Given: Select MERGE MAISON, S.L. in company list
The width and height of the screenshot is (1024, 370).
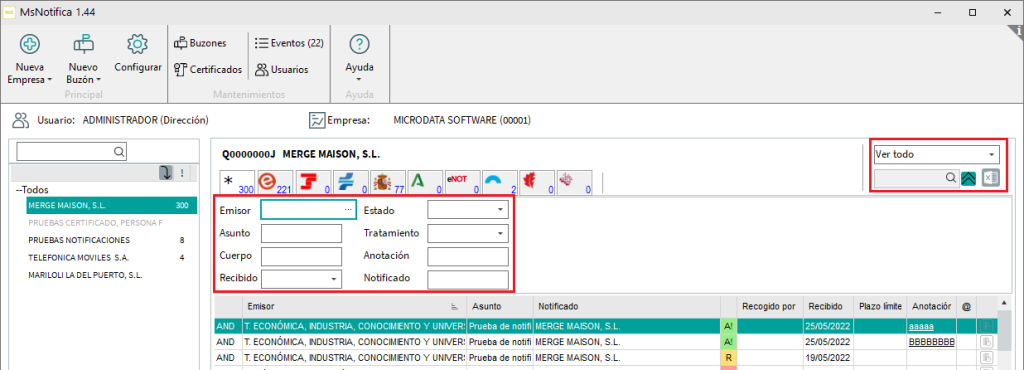Looking at the screenshot, I should point(112,206).
